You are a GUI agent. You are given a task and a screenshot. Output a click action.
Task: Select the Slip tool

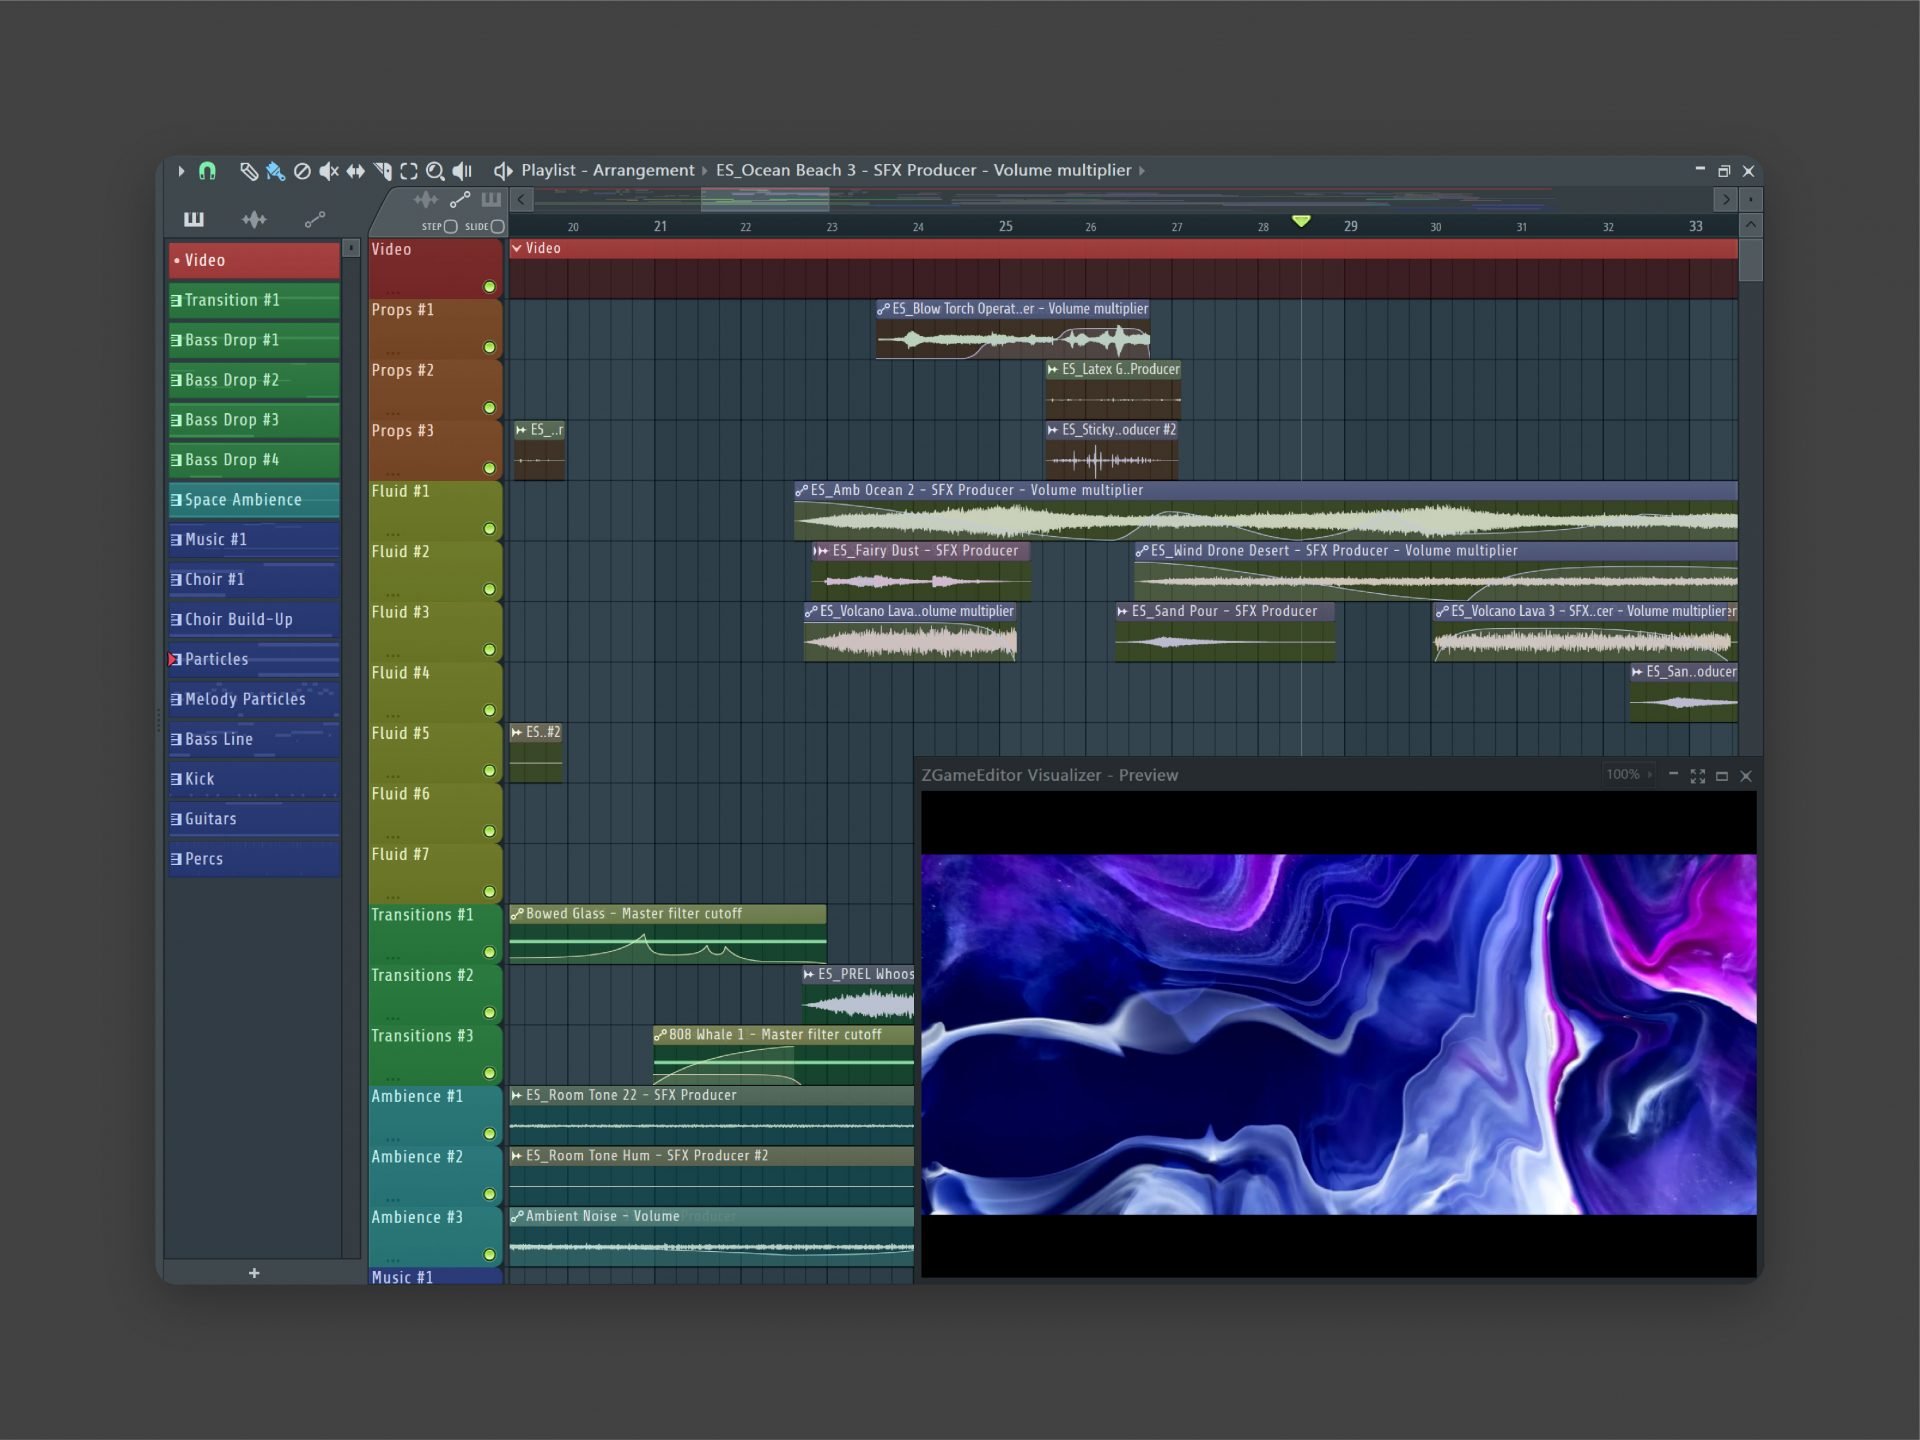click(x=355, y=171)
